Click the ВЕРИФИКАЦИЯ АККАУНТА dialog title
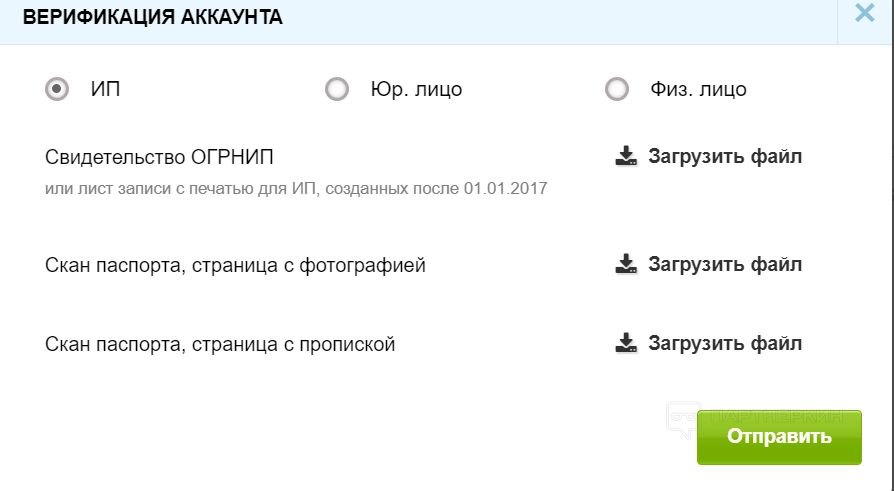Screen dimensions: 894x491 tap(152, 17)
